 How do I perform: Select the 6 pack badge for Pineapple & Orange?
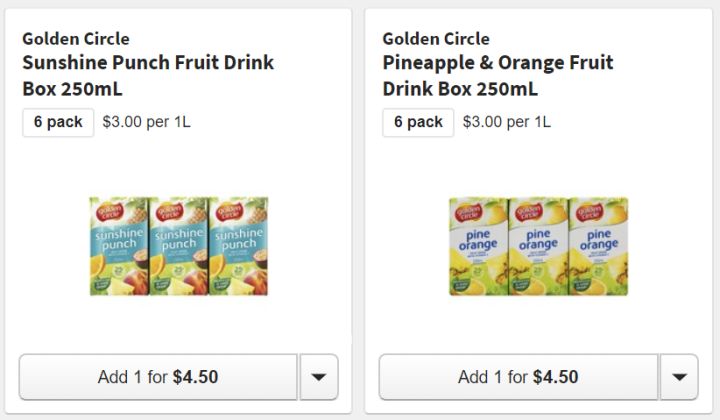[x=418, y=122]
